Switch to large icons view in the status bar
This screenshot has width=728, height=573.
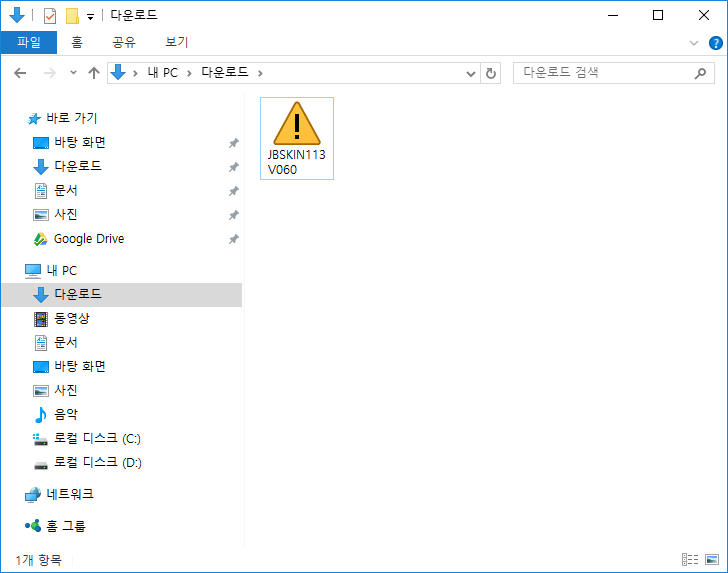(x=712, y=560)
